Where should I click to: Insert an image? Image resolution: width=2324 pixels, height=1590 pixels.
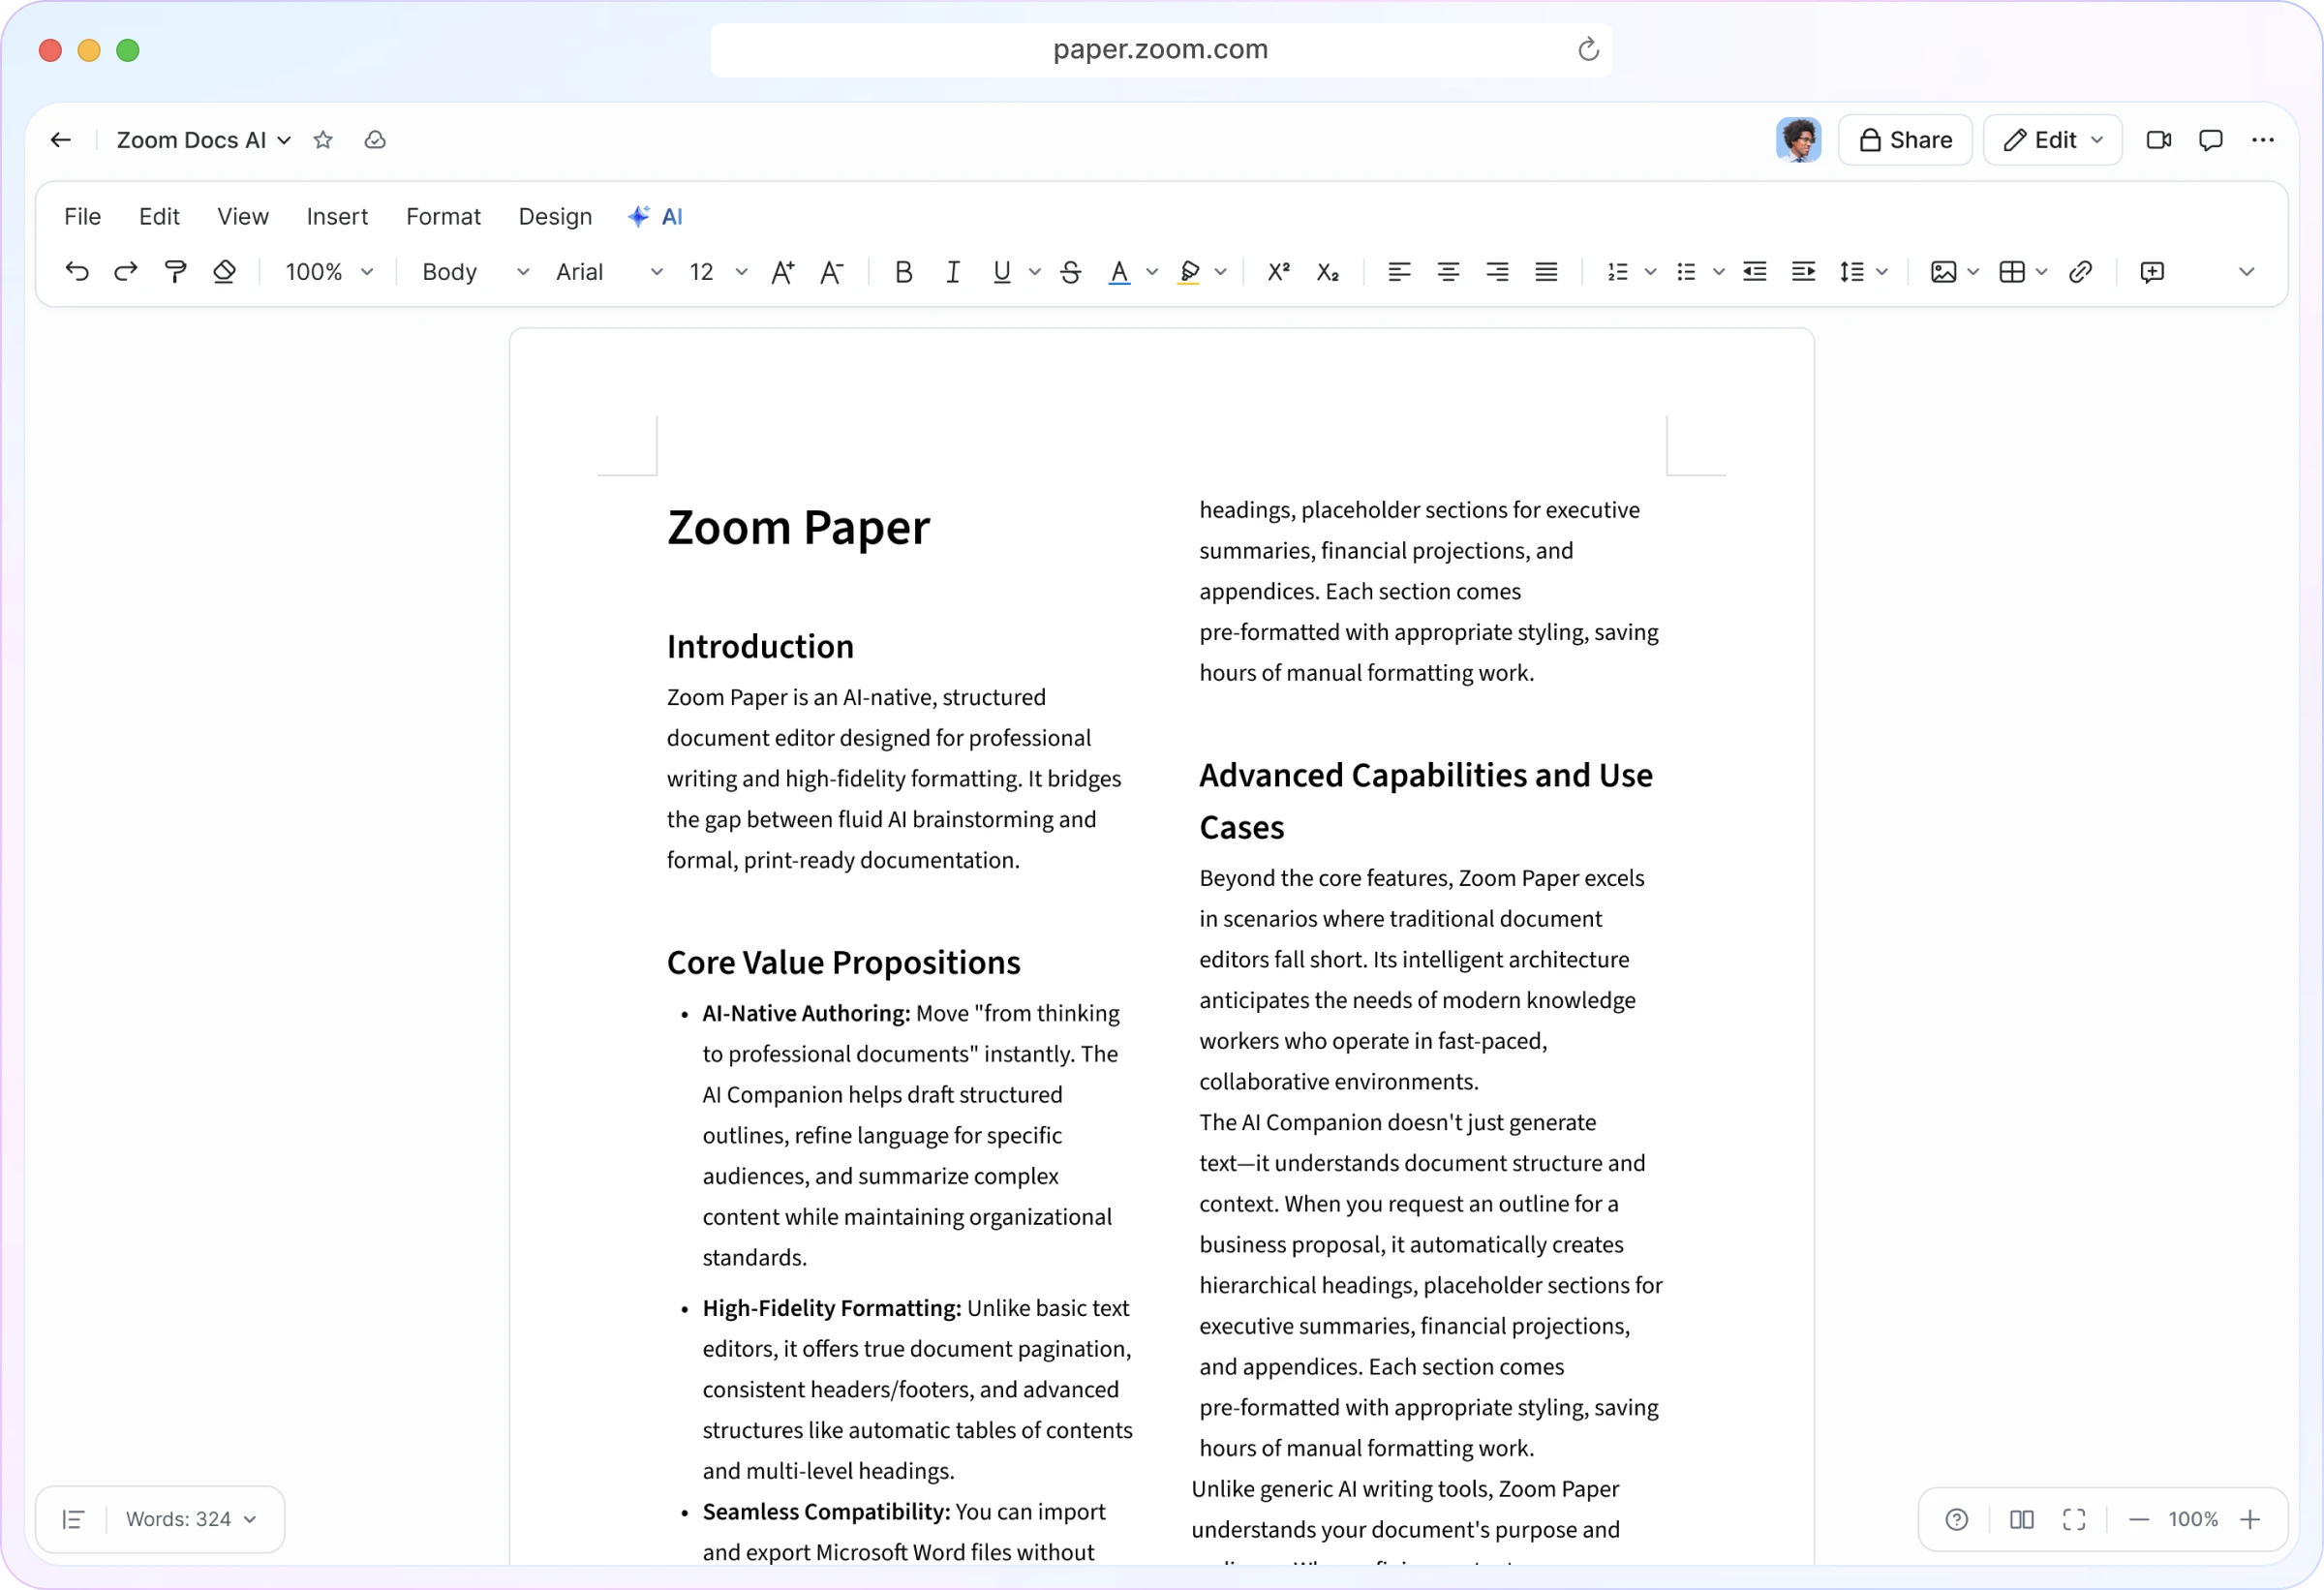[1944, 272]
